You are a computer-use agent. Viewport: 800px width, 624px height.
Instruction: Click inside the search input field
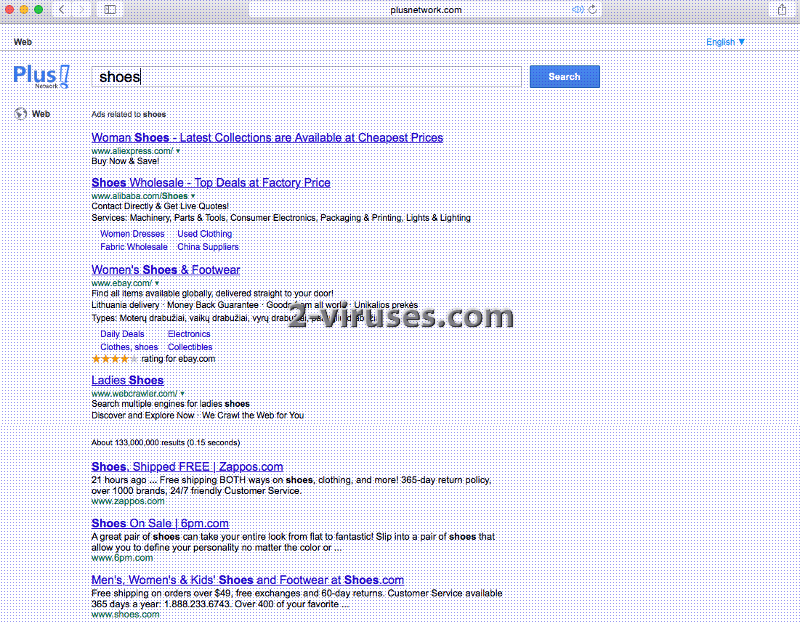tap(300, 76)
